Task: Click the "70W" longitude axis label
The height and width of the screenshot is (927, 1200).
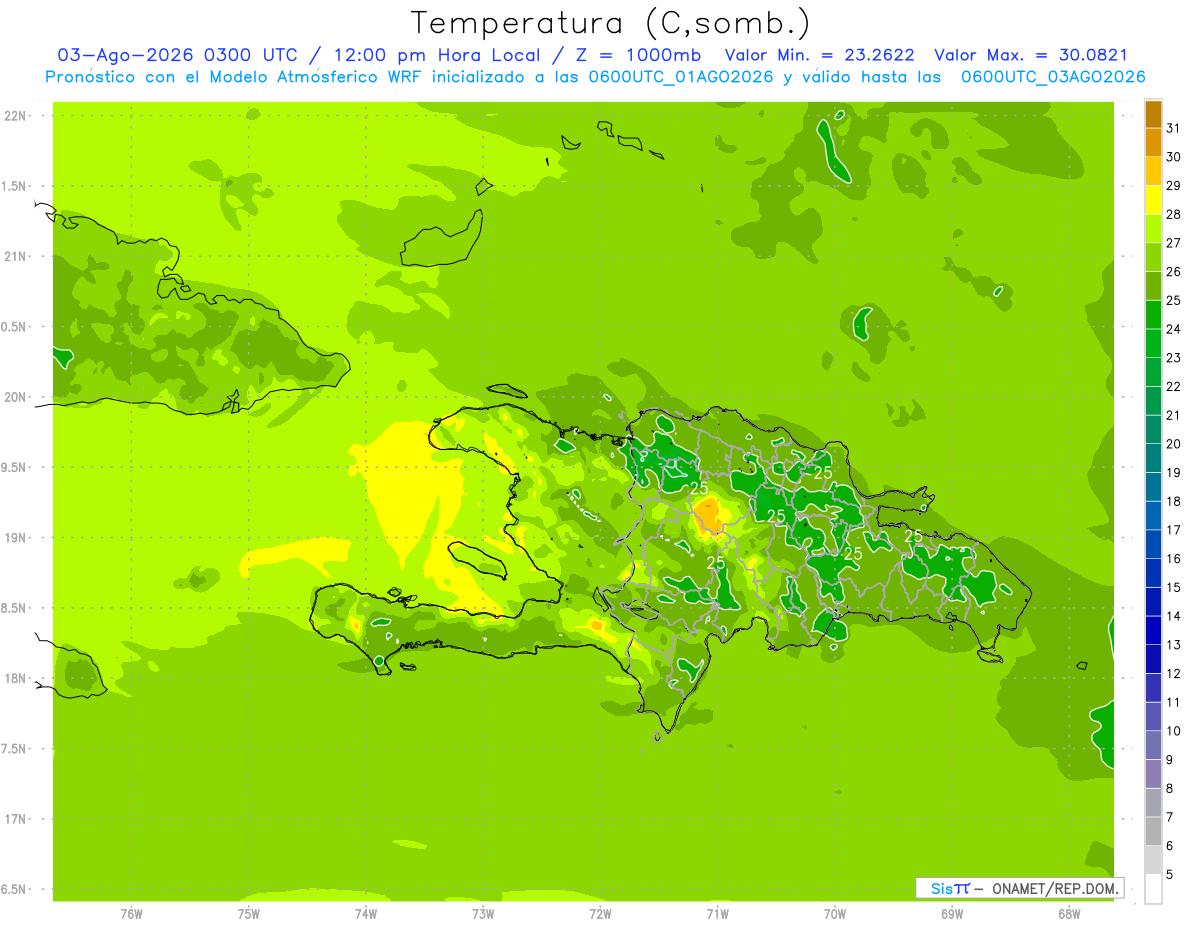Action: pos(835,914)
